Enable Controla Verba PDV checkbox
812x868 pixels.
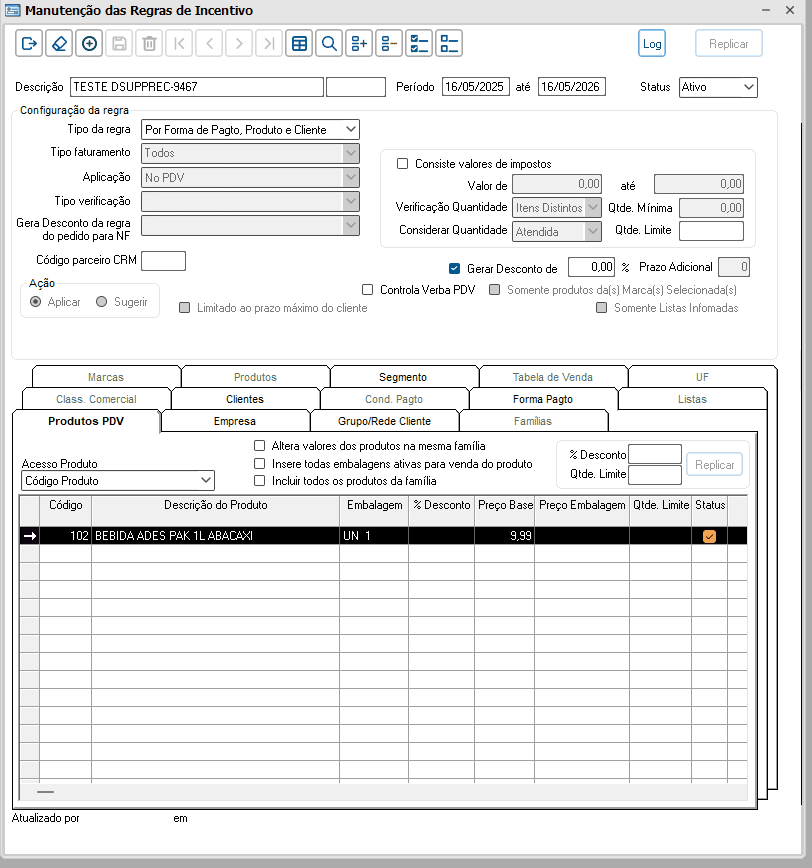(368, 290)
